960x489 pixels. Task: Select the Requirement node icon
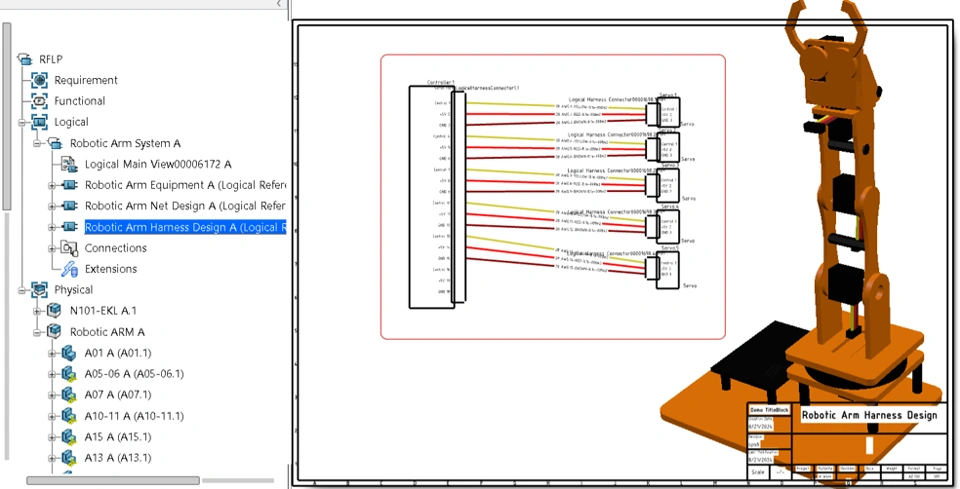(x=39, y=80)
